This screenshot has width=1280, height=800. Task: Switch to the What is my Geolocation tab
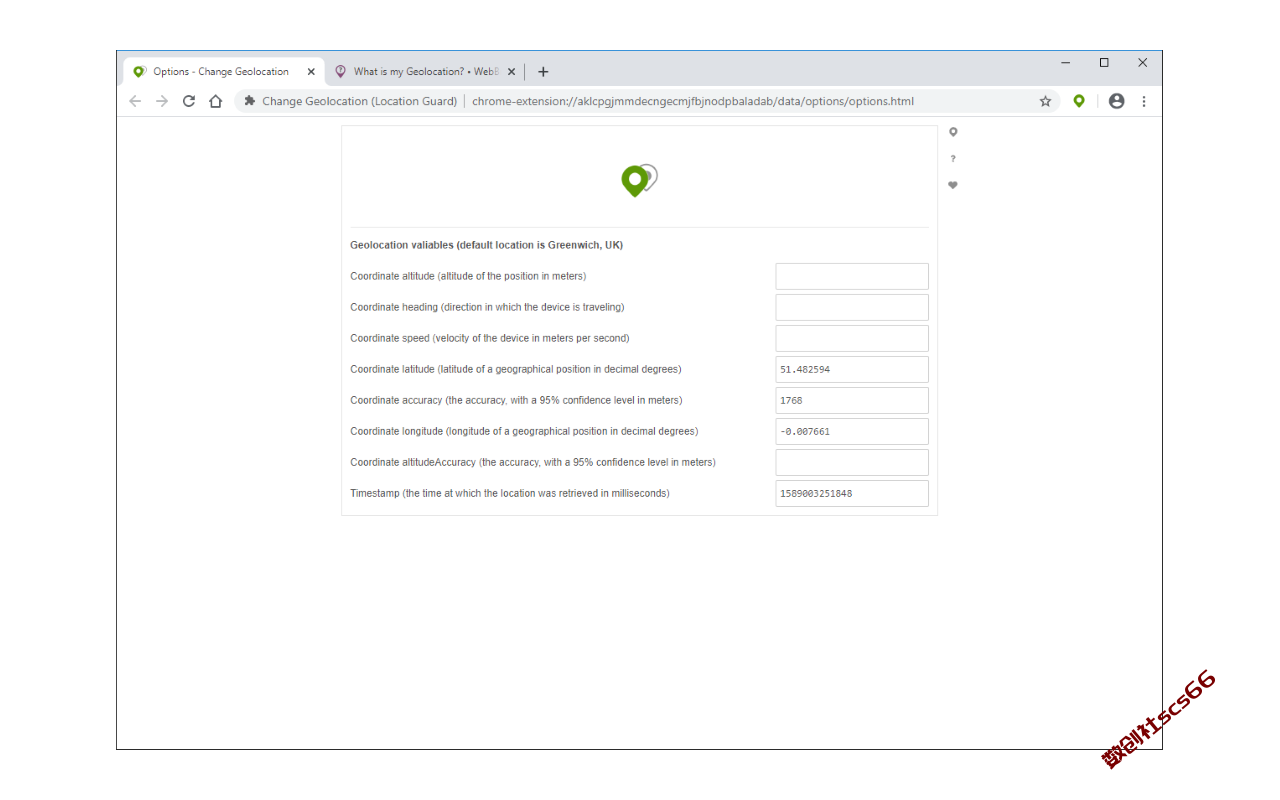(425, 72)
